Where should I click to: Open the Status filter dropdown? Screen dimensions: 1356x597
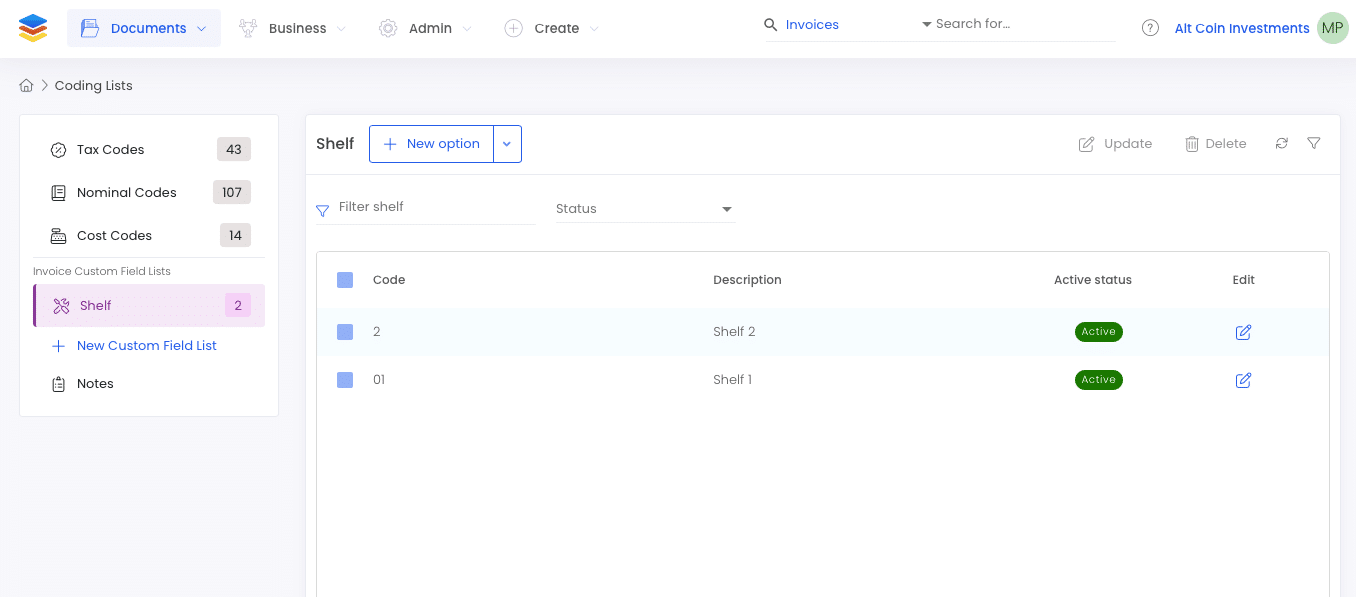point(645,209)
